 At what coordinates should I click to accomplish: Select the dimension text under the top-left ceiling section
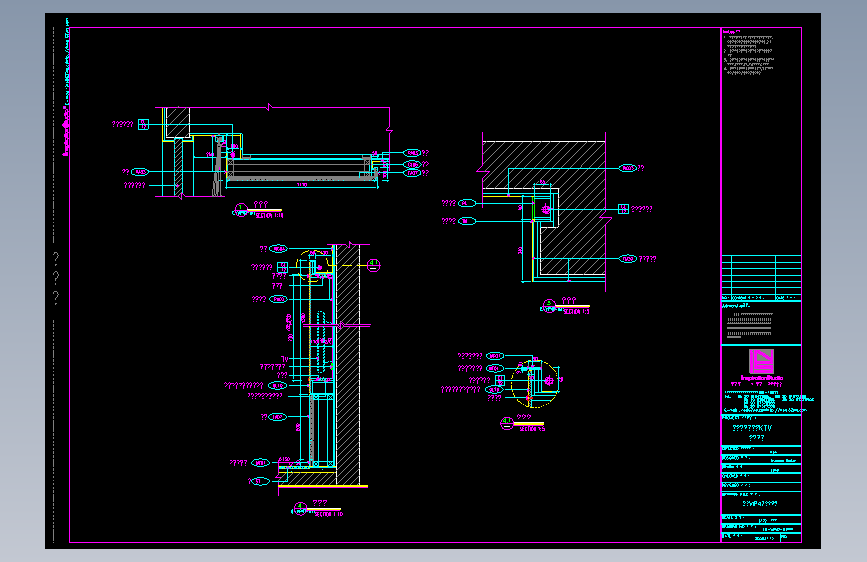point(302,185)
